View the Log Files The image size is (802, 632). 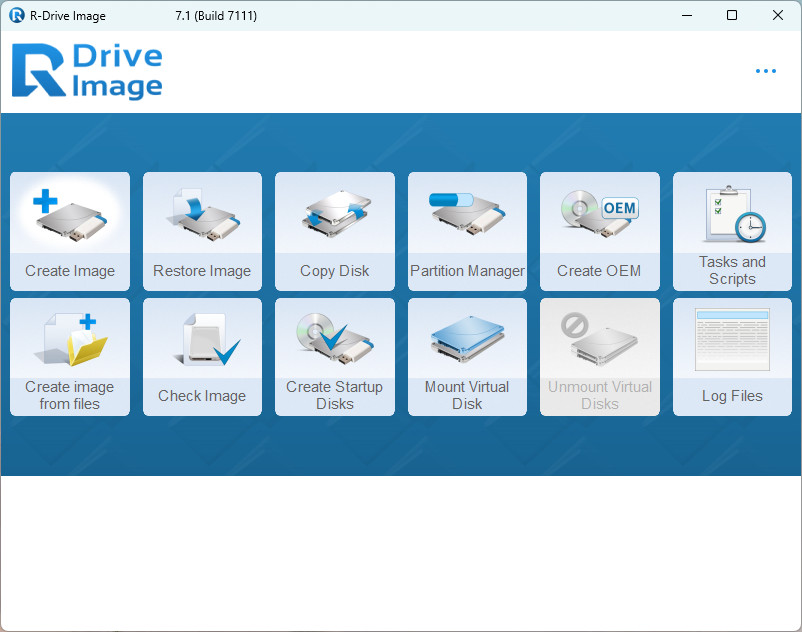click(732, 357)
